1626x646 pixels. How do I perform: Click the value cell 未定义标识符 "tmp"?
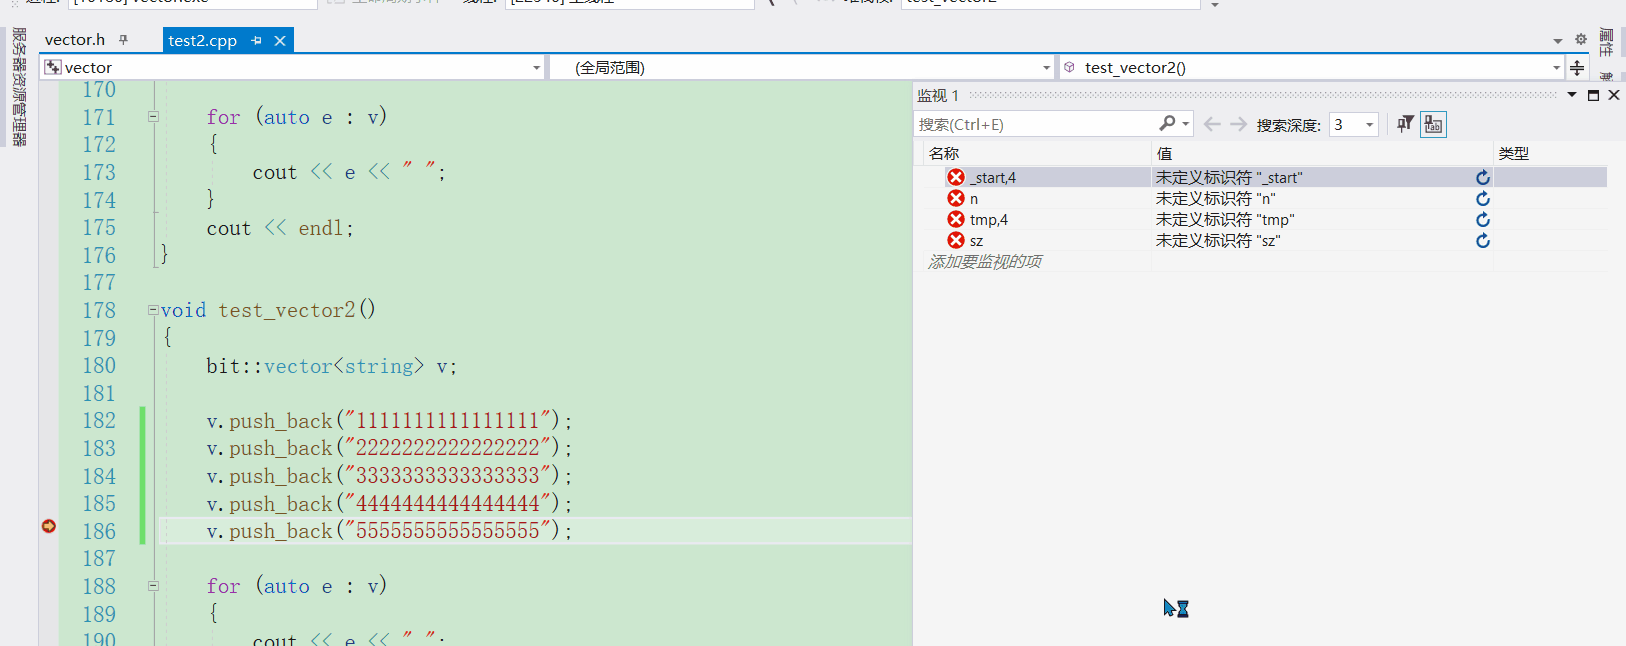click(1225, 219)
